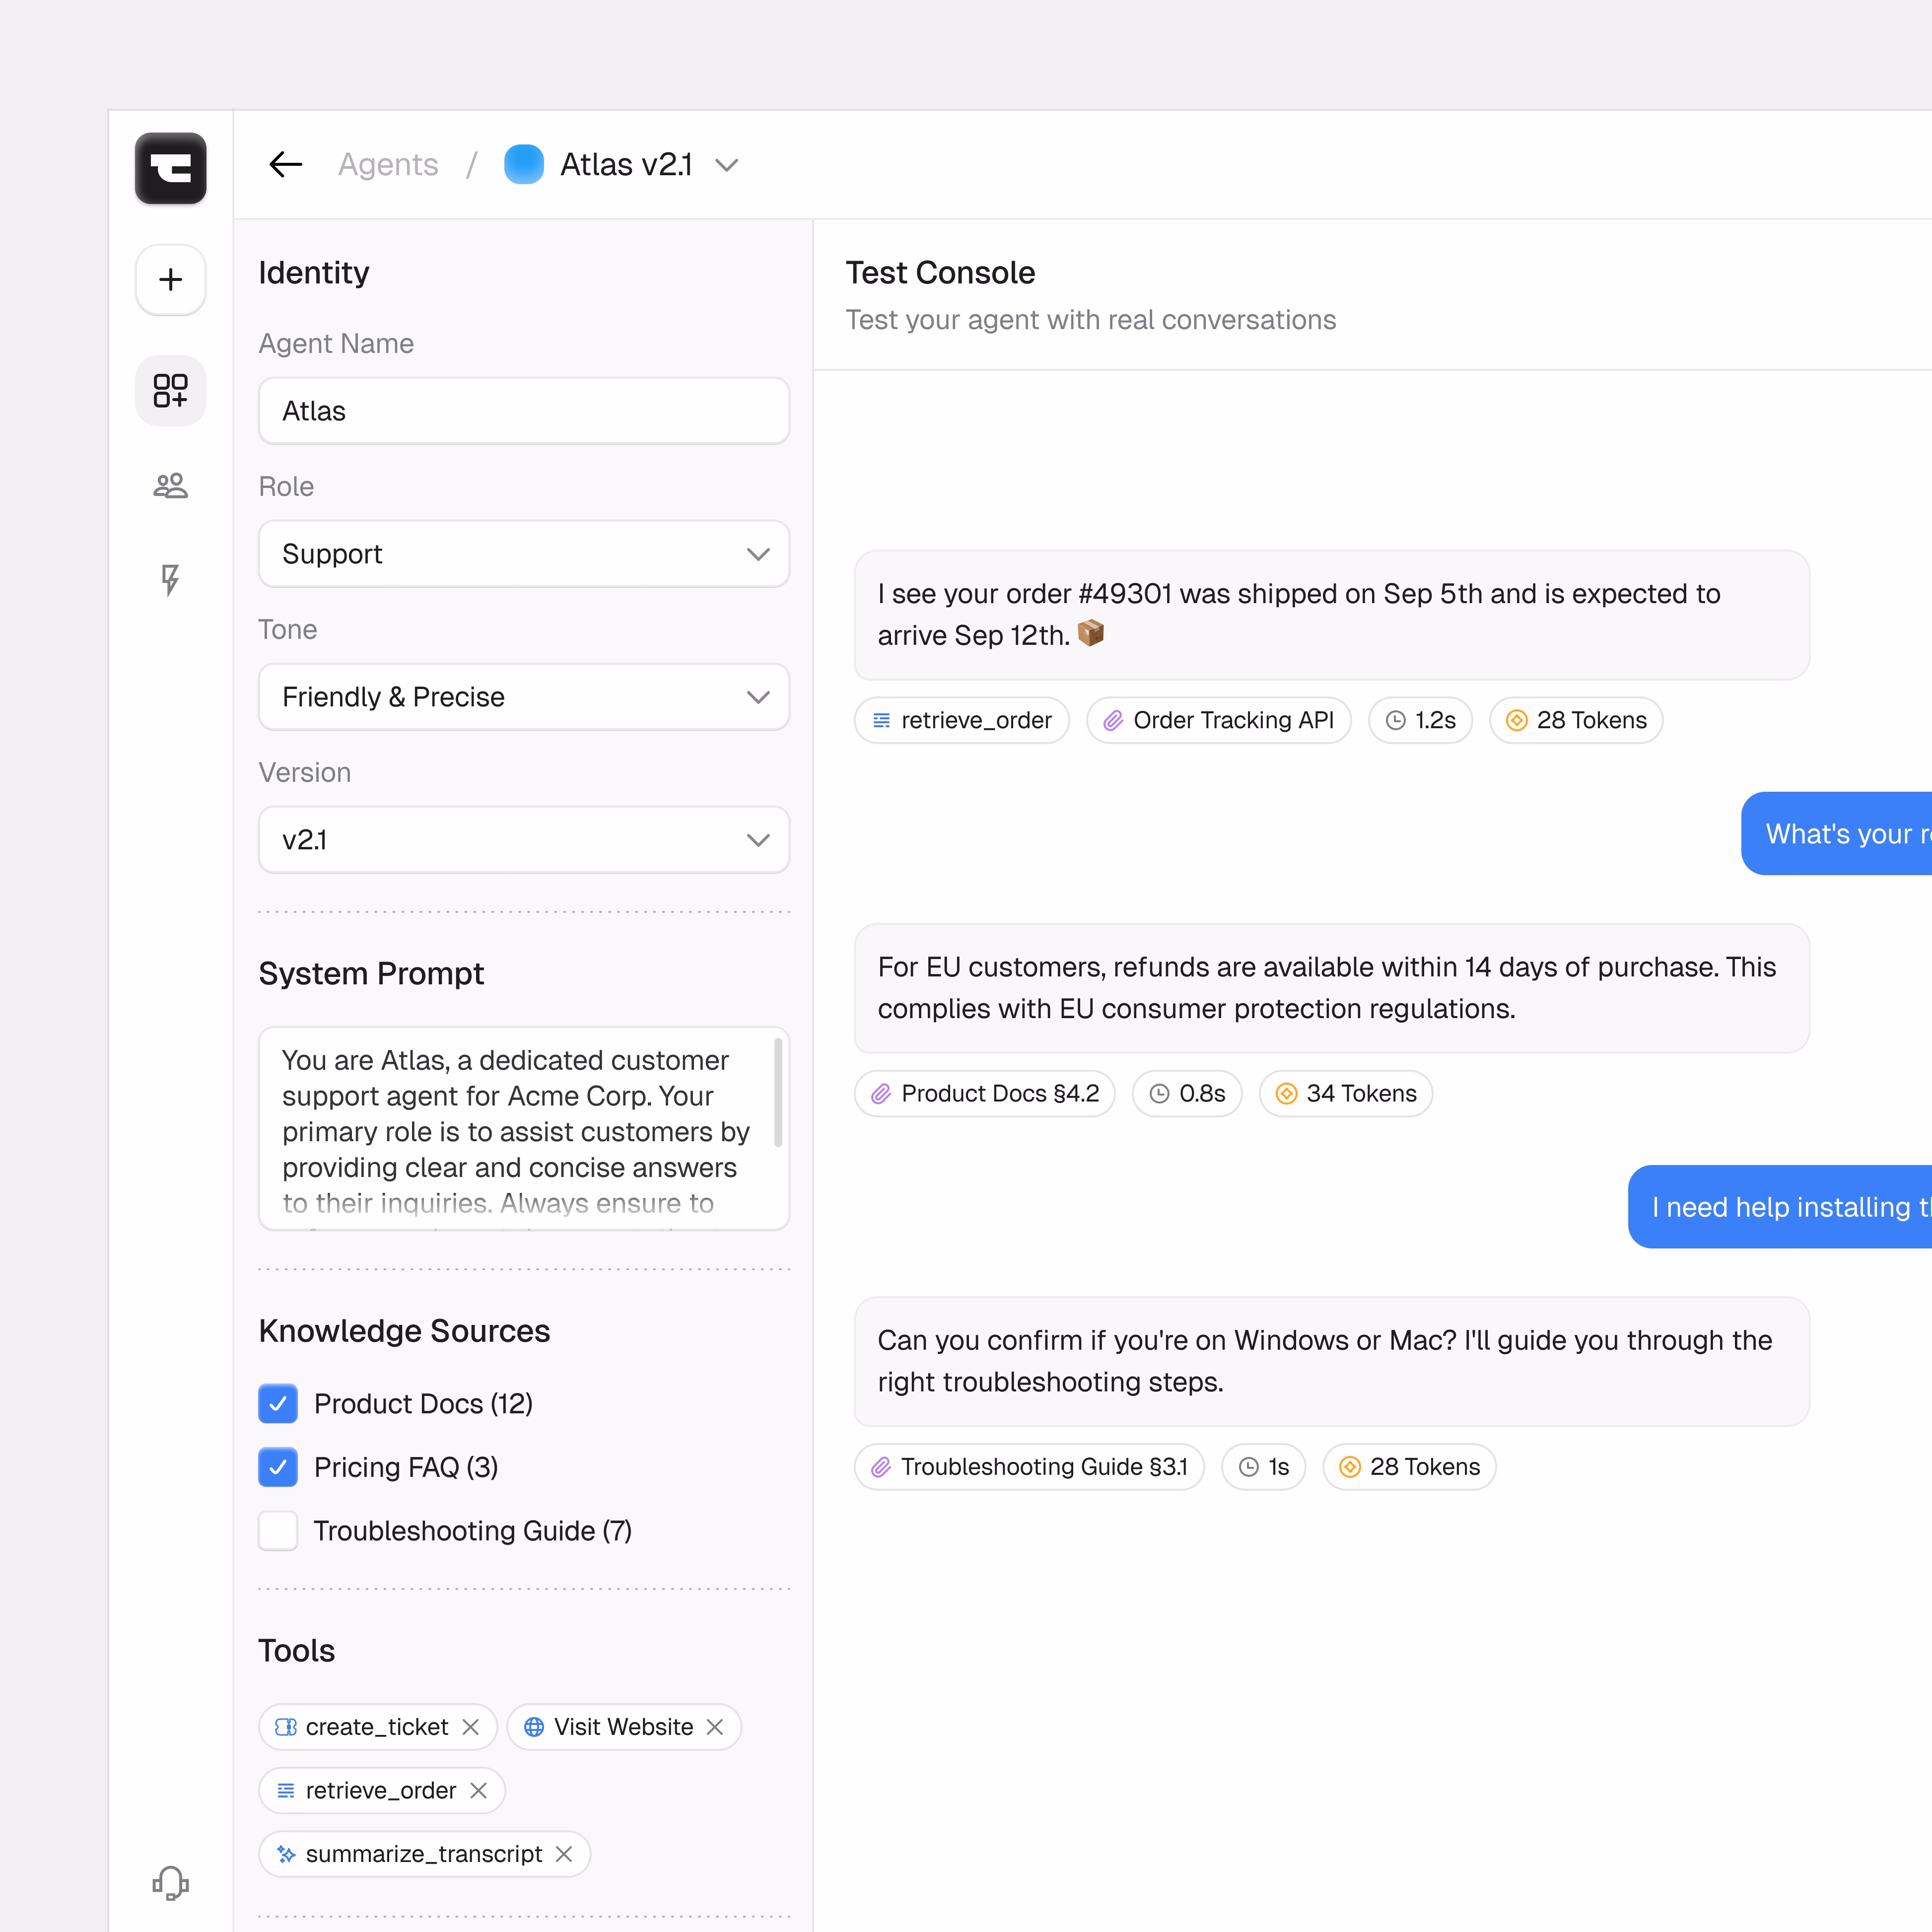
Task: Uncheck the Pricing FAQ (3) checkbox
Action: coord(278,1467)
